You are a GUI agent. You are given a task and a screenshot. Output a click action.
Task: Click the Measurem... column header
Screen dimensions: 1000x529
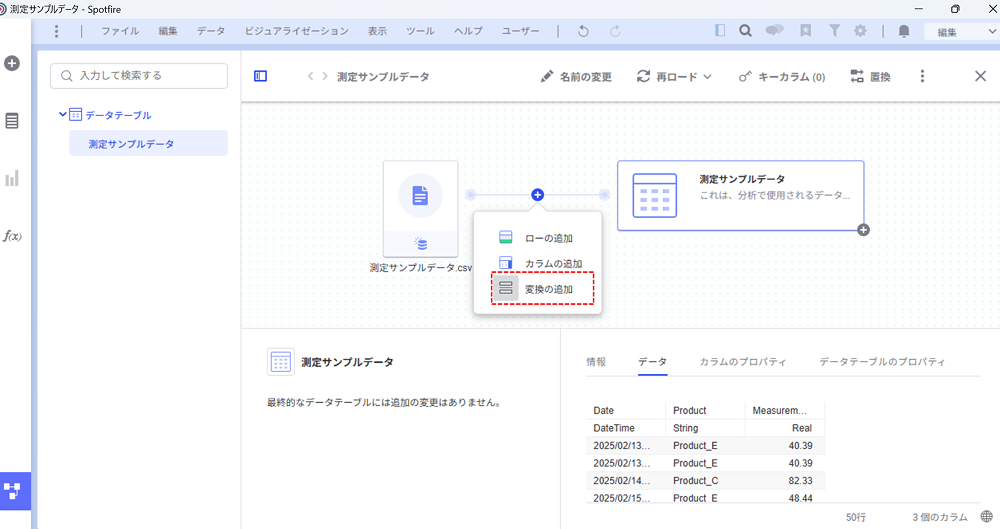click(785, 410)
